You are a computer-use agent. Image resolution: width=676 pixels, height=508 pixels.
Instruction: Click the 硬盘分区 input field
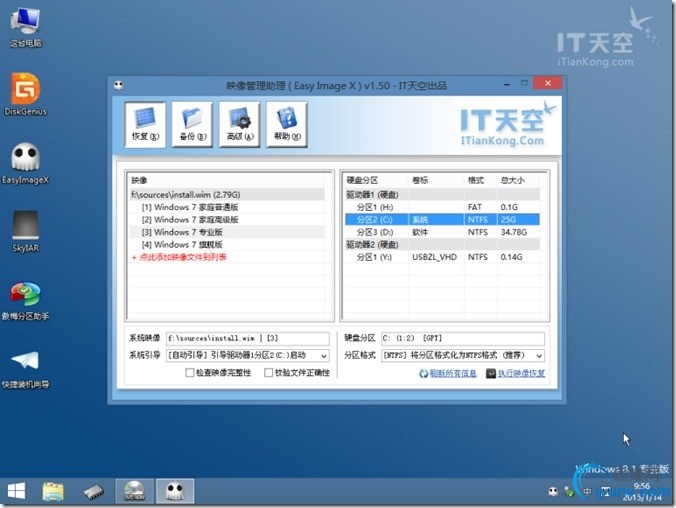(463, 339)
